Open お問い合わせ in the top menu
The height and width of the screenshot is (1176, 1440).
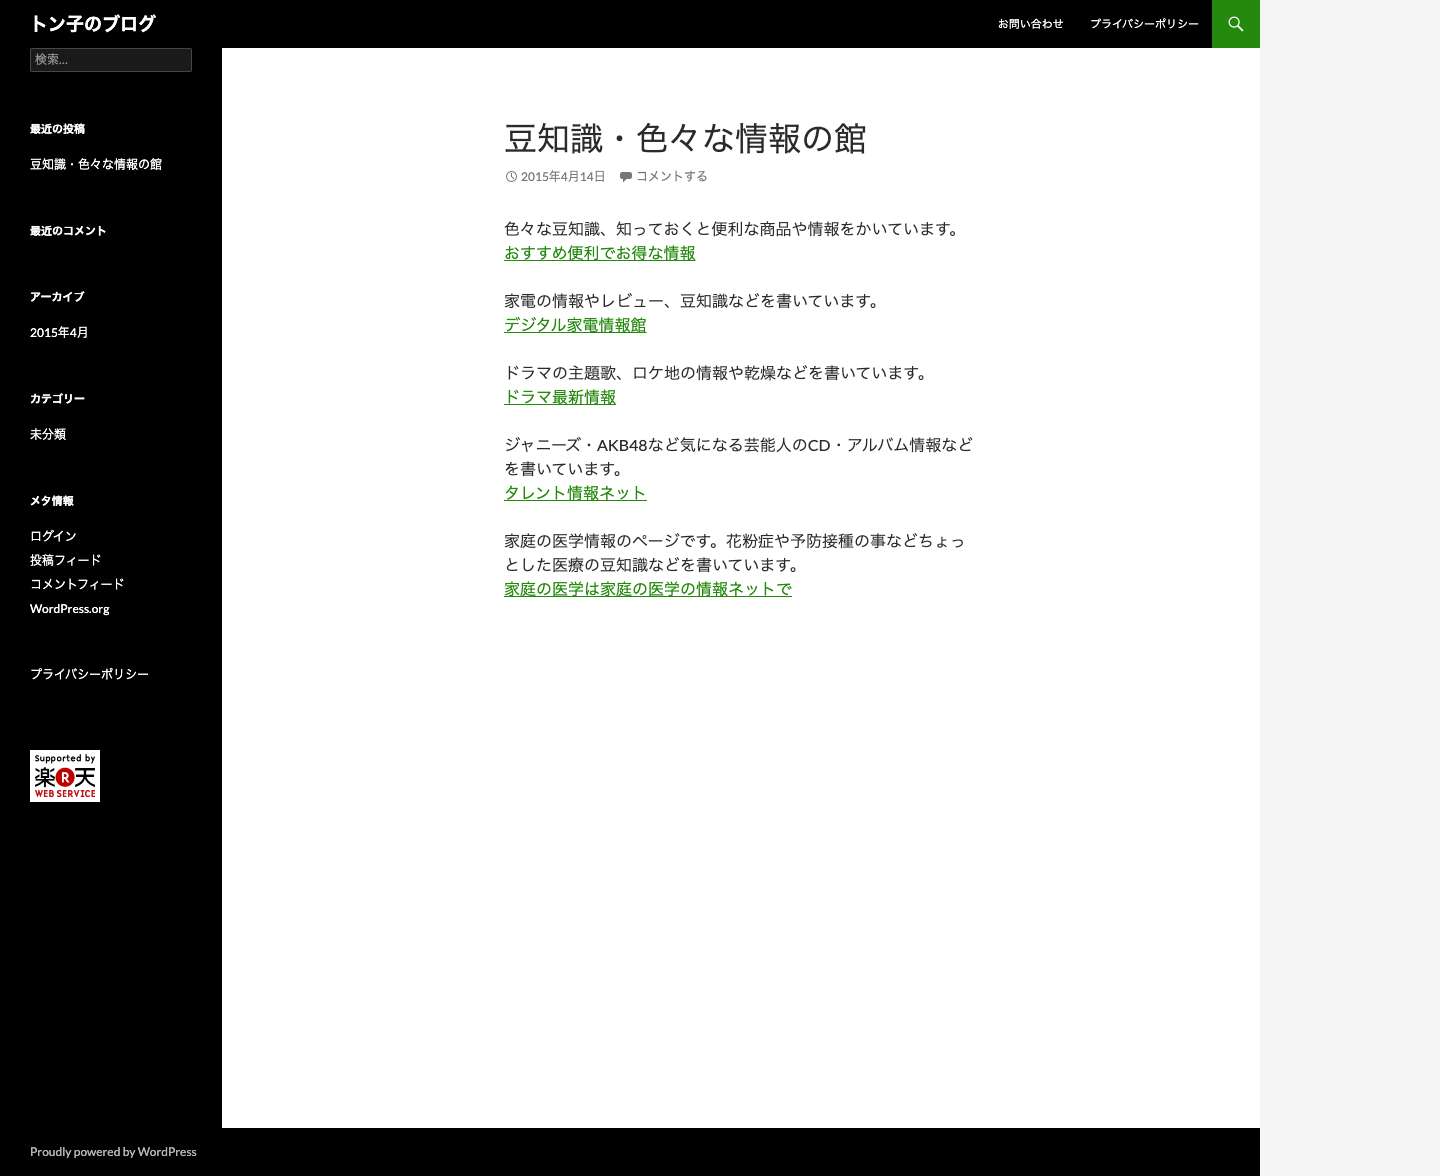[x=1030, y=23]
